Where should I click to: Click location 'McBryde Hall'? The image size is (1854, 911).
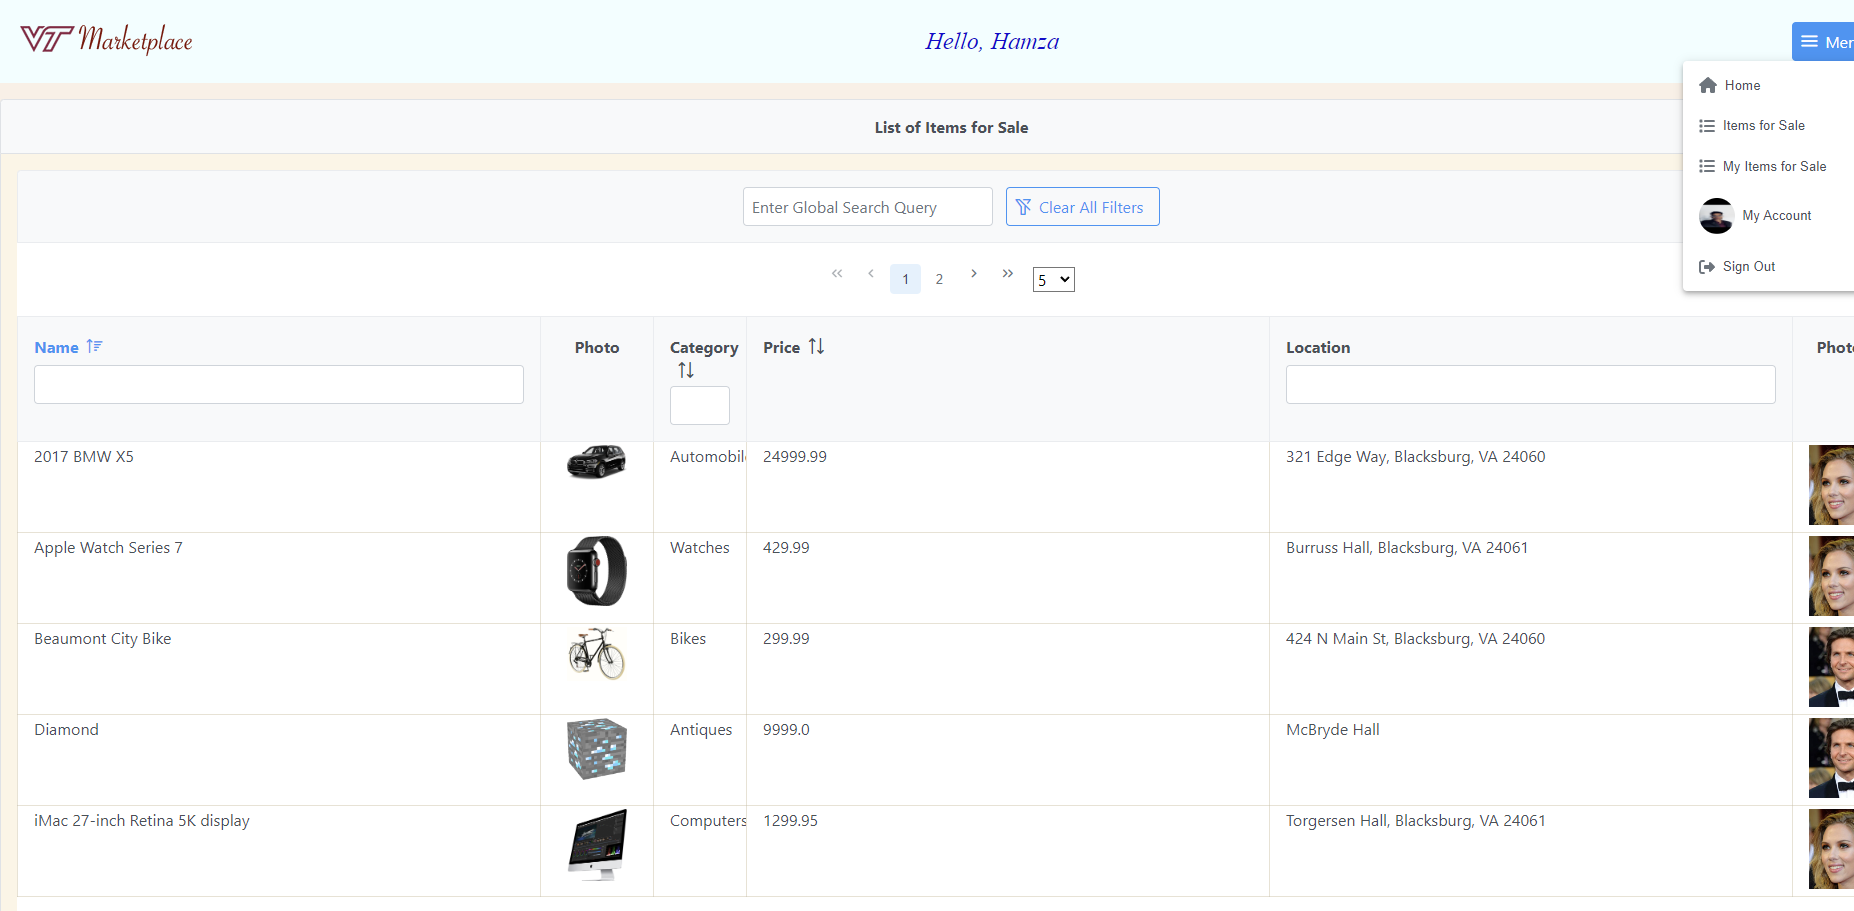click(1333, 730)
